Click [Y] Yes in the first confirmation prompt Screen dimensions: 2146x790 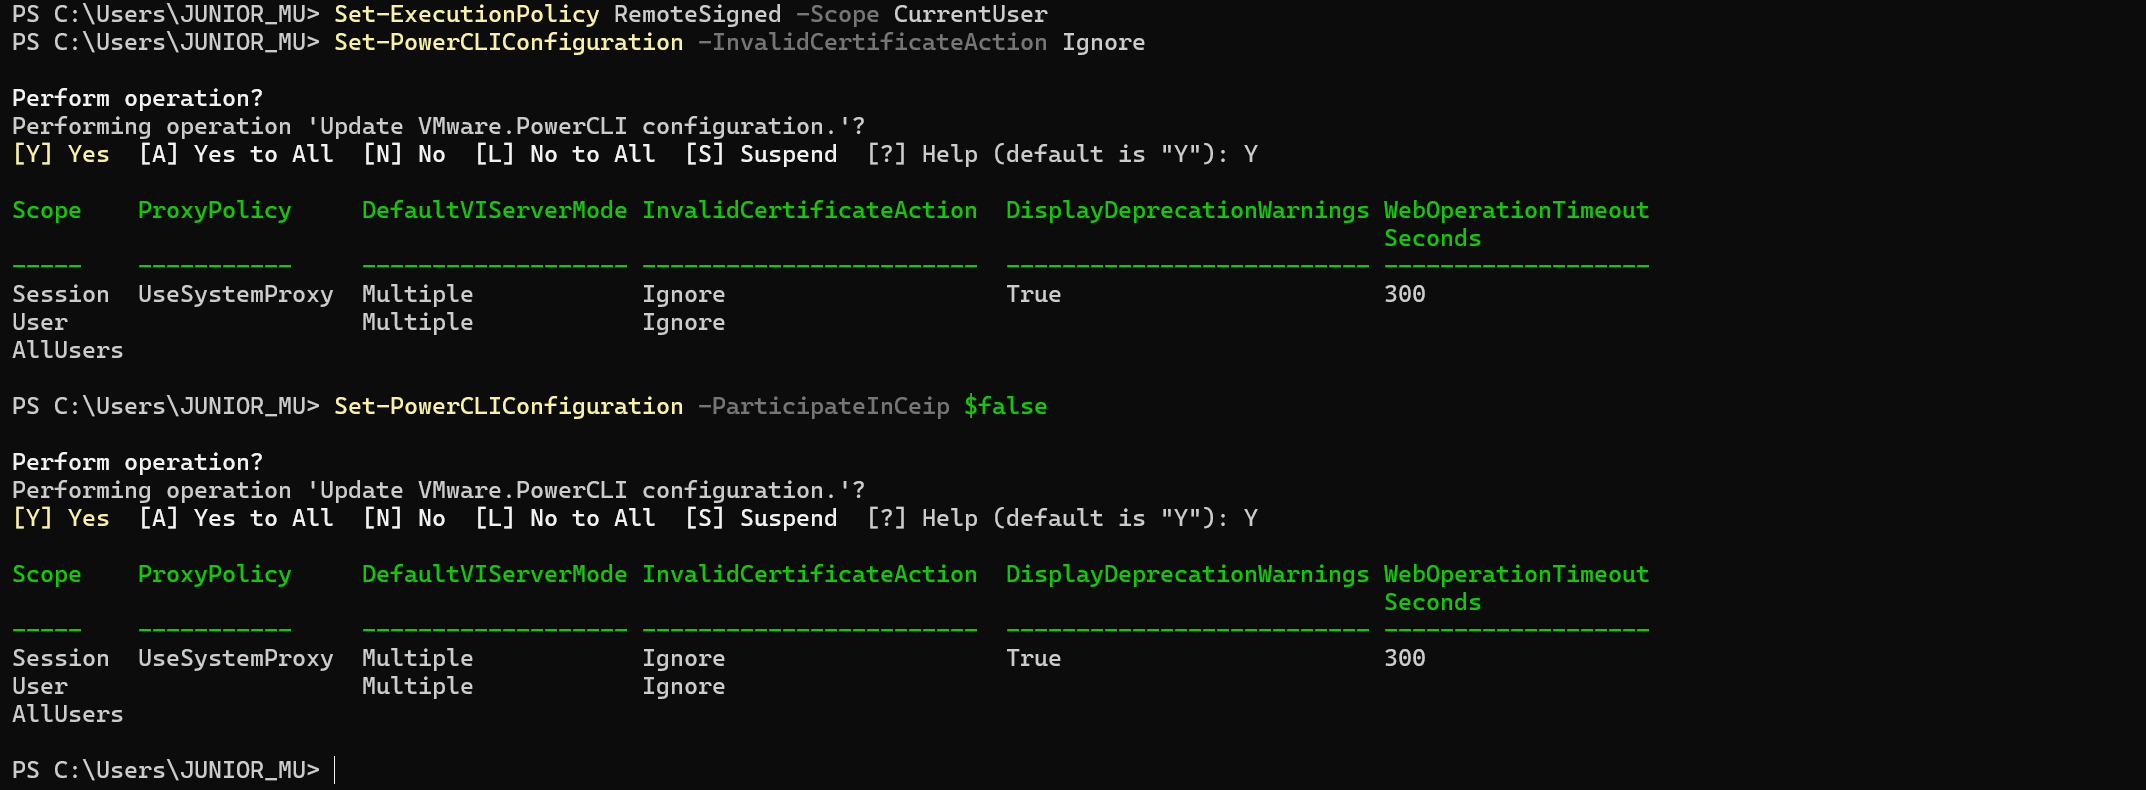pyautogui.click(x=61, y=155)
